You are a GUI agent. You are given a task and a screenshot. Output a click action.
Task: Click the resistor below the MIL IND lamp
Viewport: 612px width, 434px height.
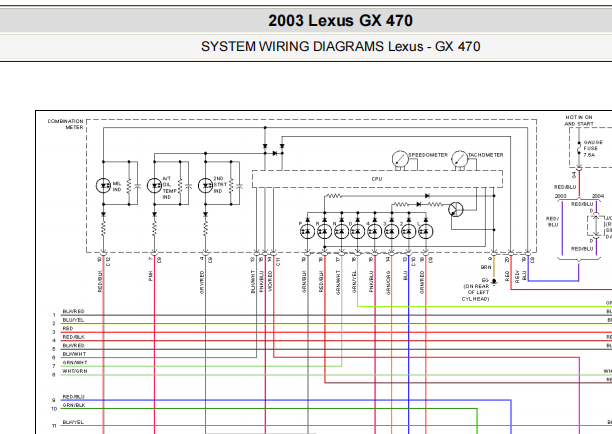103,229
